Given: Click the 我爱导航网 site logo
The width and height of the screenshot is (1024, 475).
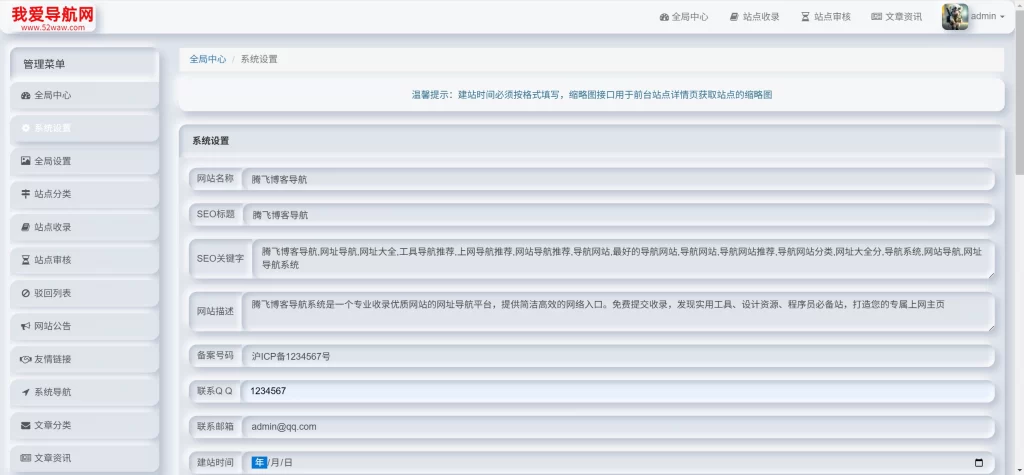Looking at the screenshot, I should pos(53,16).
